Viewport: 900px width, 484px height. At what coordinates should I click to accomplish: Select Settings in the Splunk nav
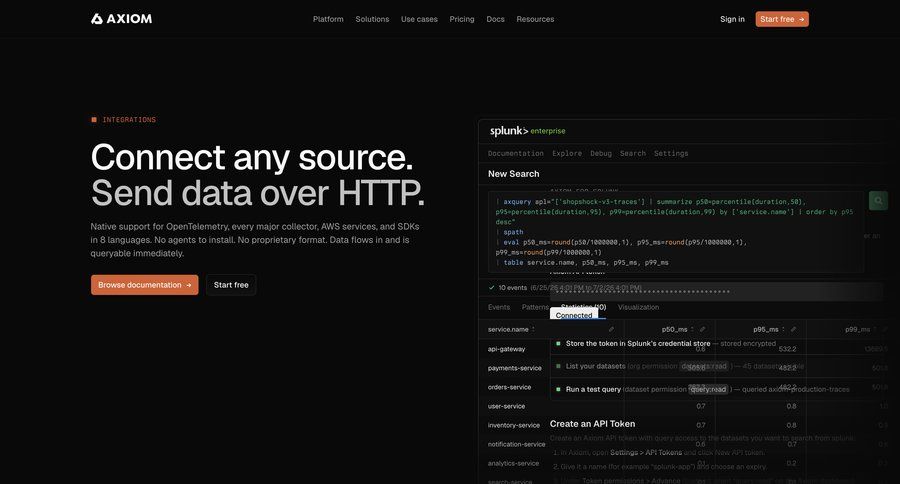[x=671, y=153]
